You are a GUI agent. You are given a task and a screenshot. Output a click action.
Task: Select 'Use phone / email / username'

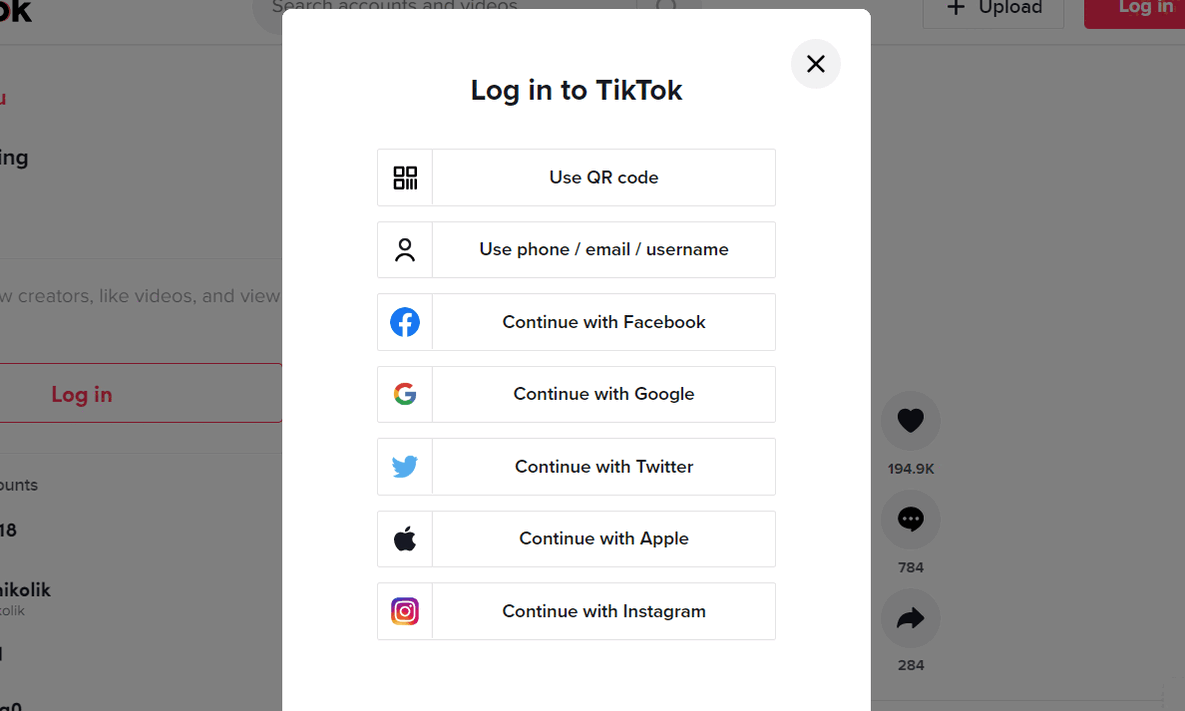coord(604,249)
